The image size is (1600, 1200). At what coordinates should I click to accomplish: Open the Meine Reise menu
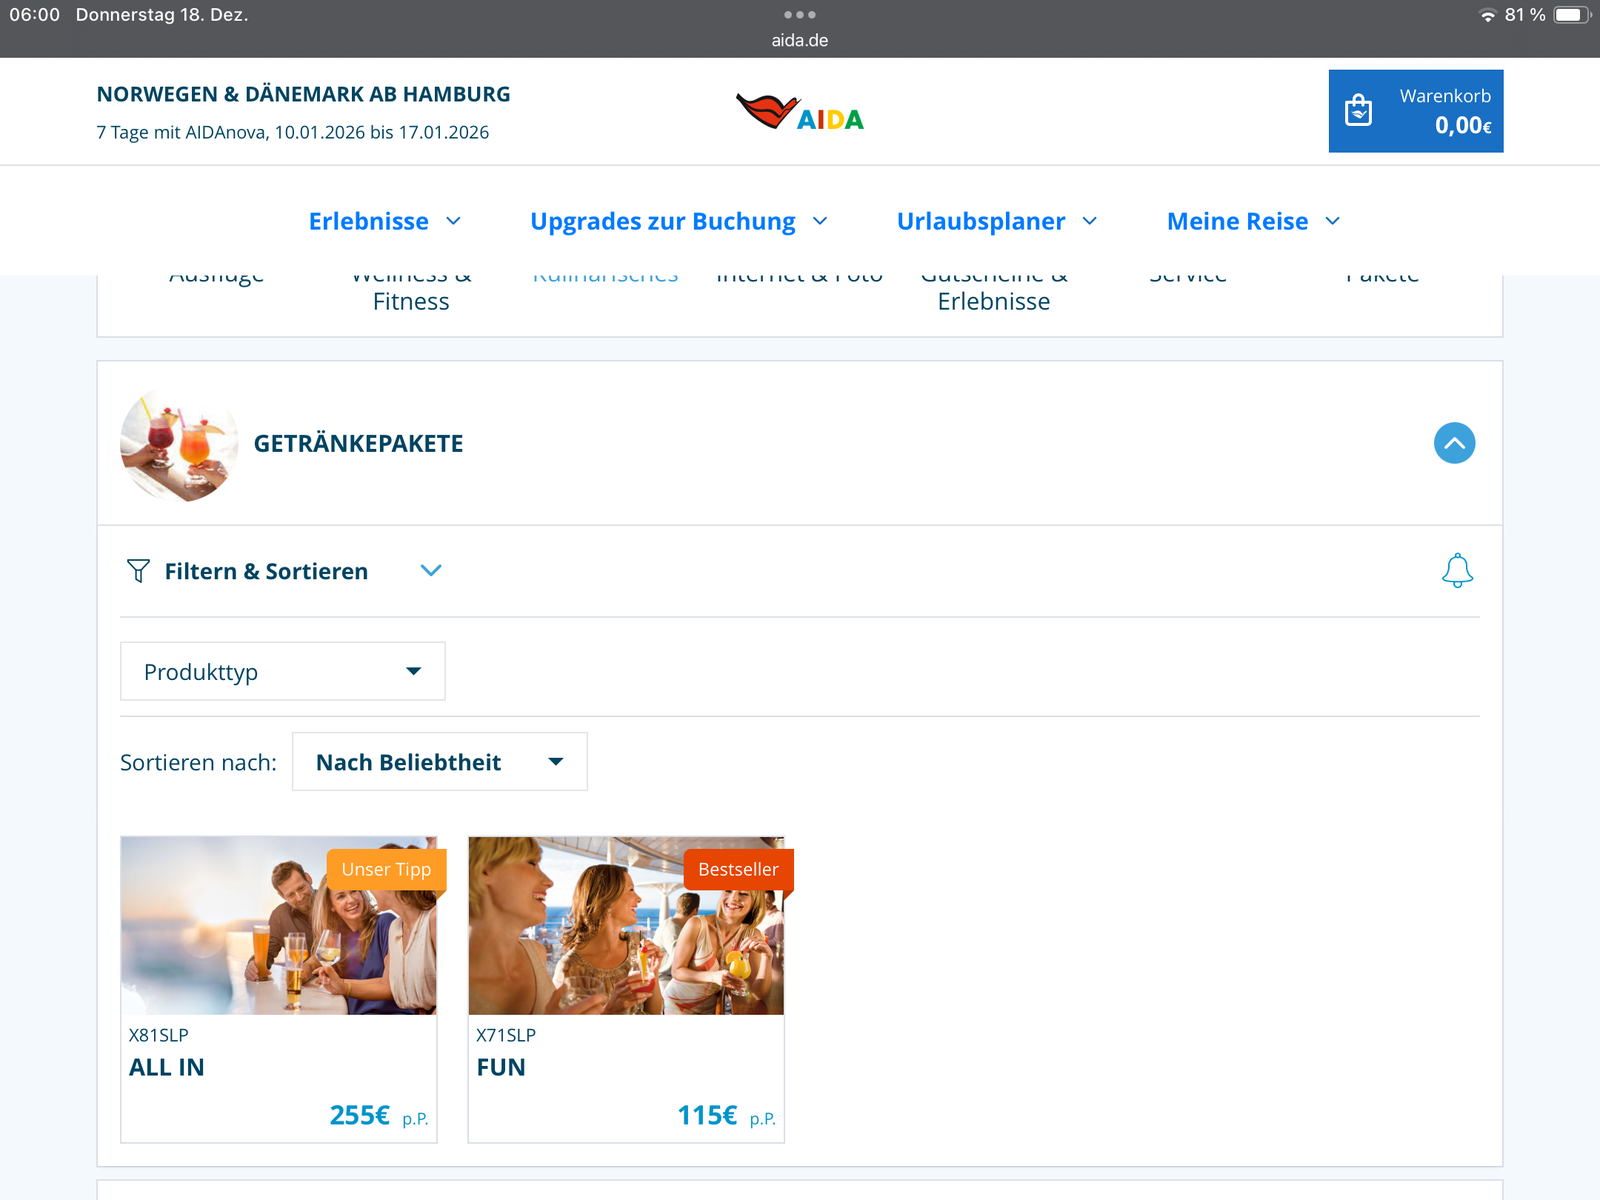pyautogui.click(x=1252, y=221)
